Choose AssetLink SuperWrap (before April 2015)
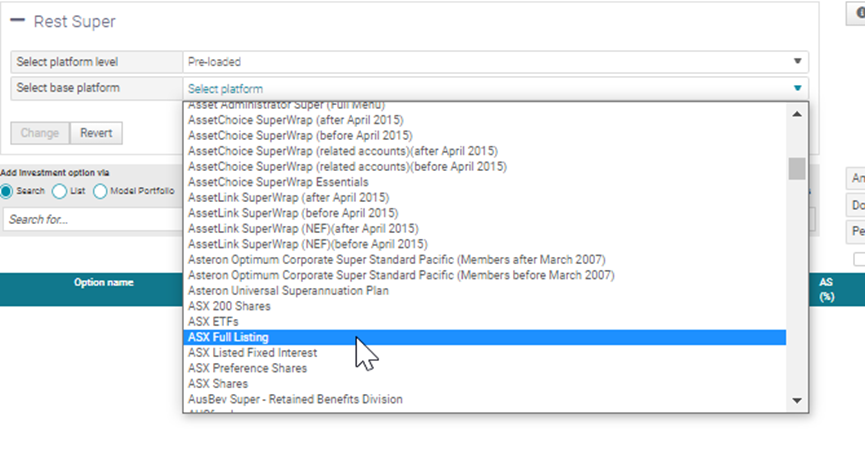Viewport: 865px width, 468px height. [x=484, y=213]
